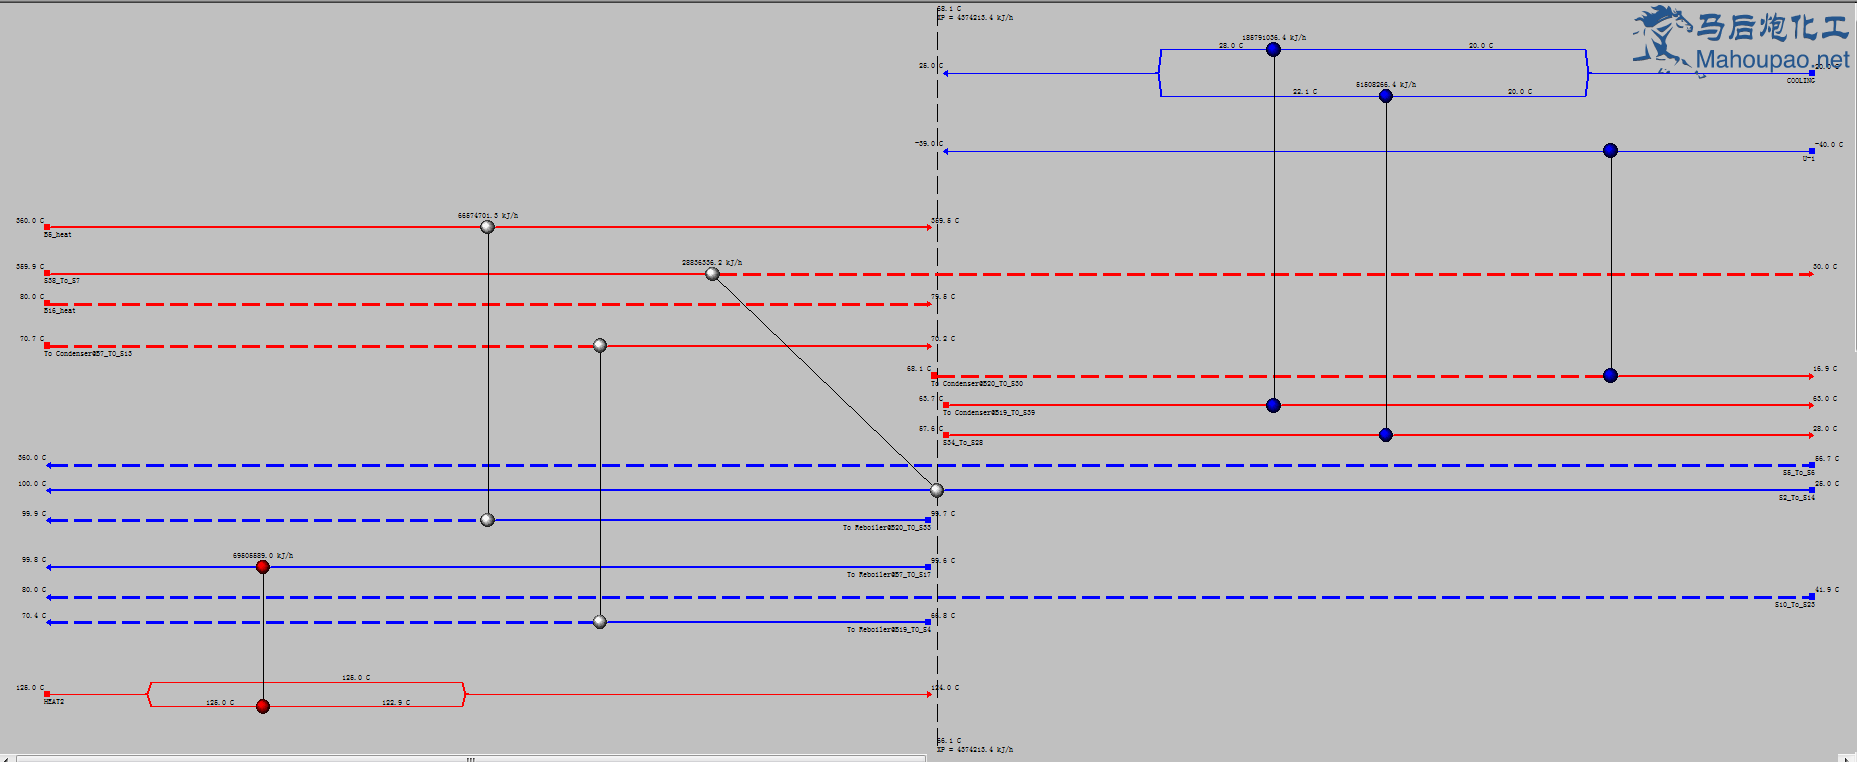Click the 66674701.3 kJ/h duty value

tap(488, 216)
